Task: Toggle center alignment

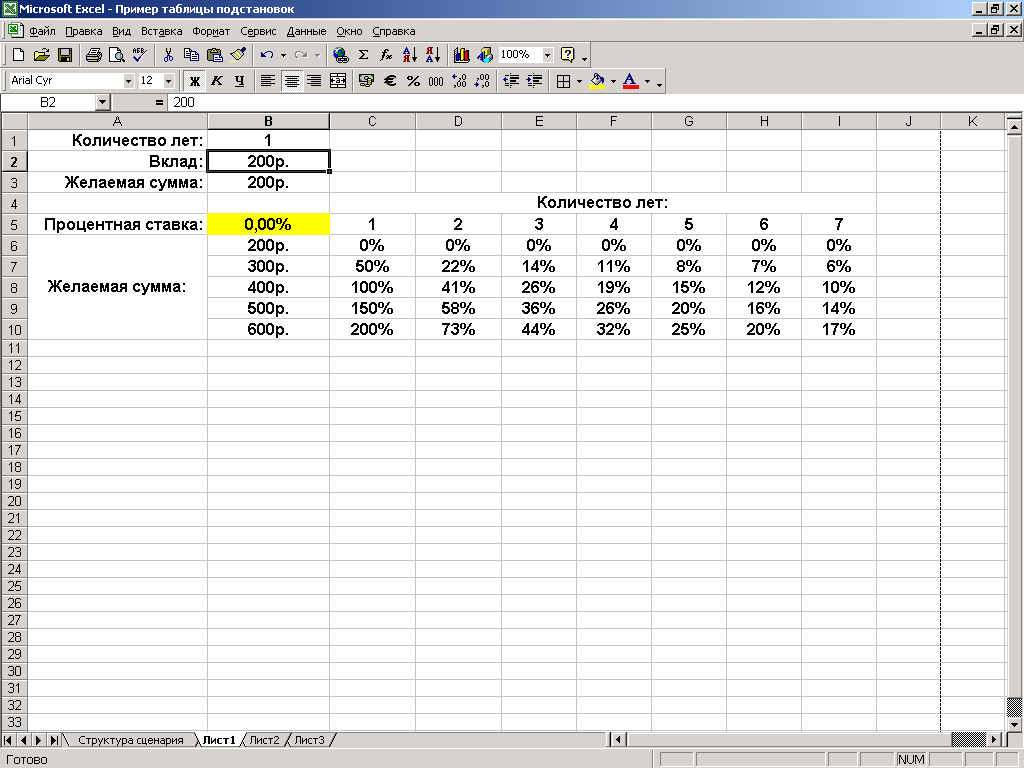Action: tap(291, 81)
